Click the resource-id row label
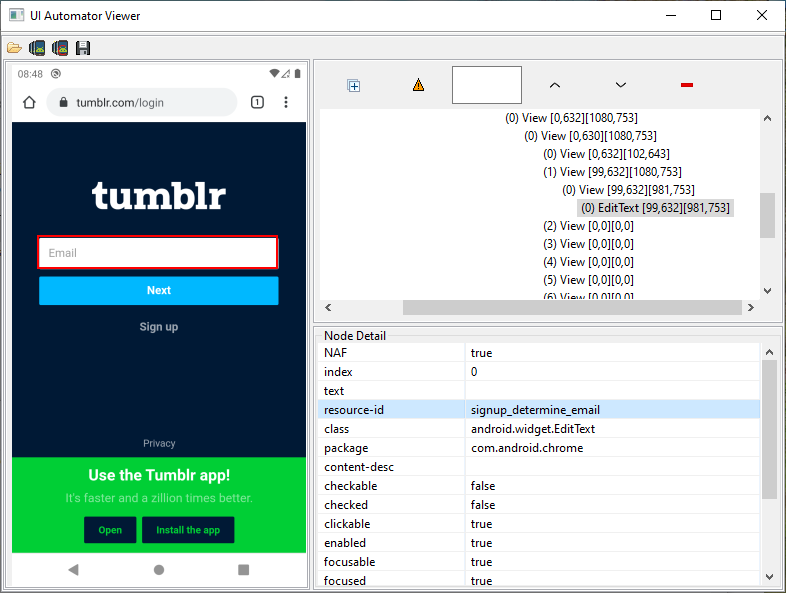This screenshot has width=786, height=593. 354,410
